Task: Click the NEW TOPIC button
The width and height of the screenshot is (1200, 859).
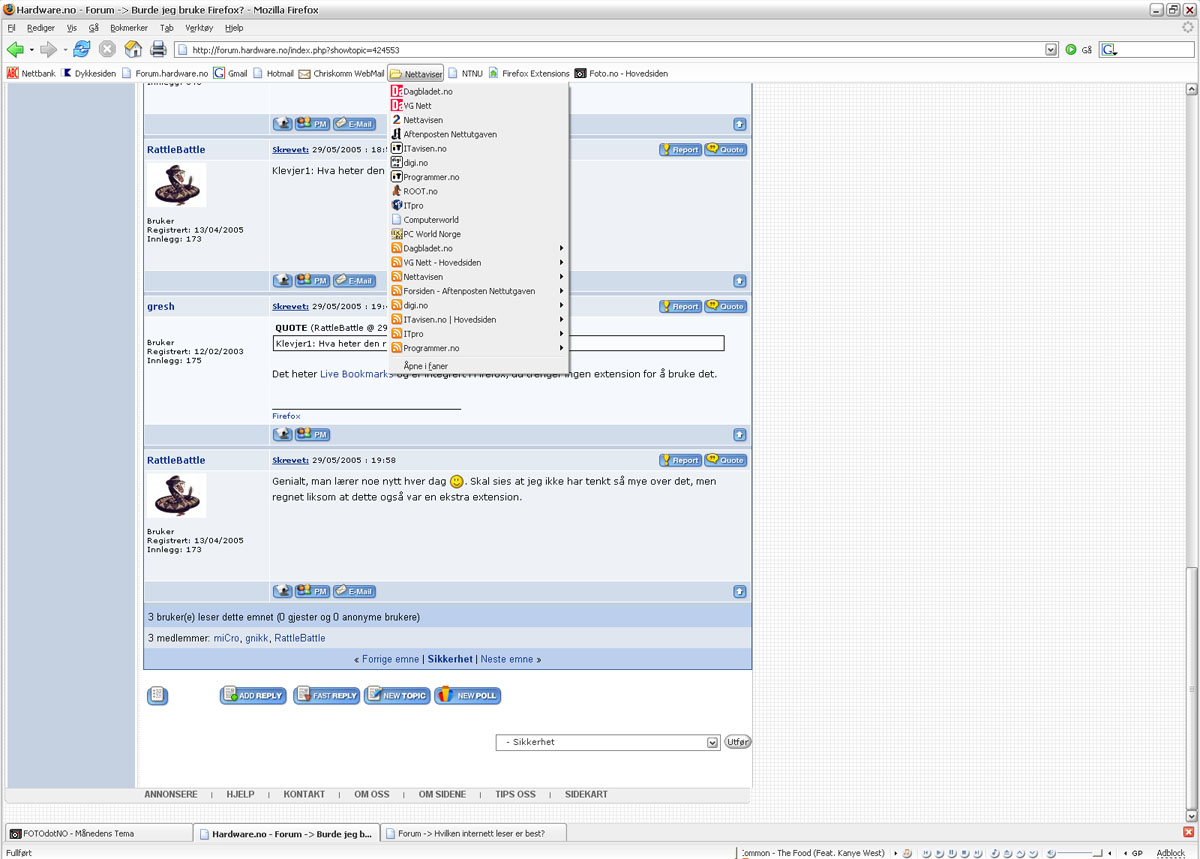Action: coord(397,695)
